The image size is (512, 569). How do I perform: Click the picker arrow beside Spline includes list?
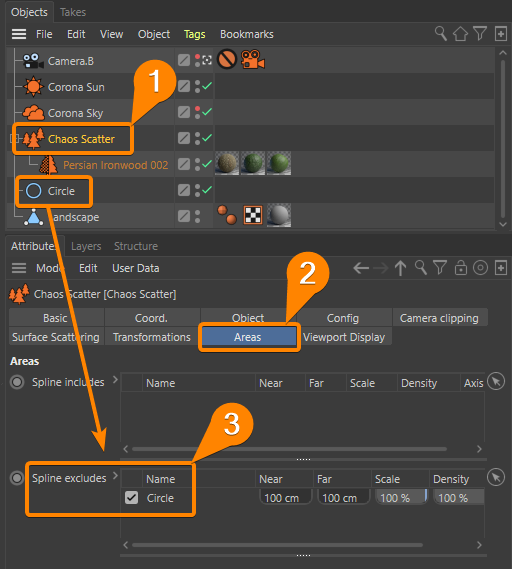point(496,381)
